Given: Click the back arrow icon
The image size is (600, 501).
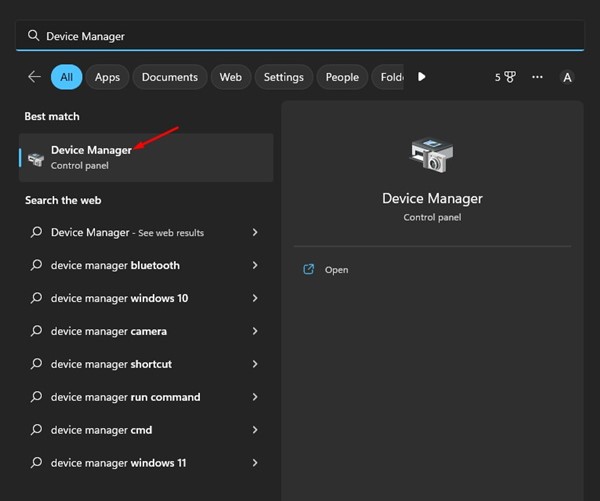Looking at the screenshot, I should (x=35, y=77).
